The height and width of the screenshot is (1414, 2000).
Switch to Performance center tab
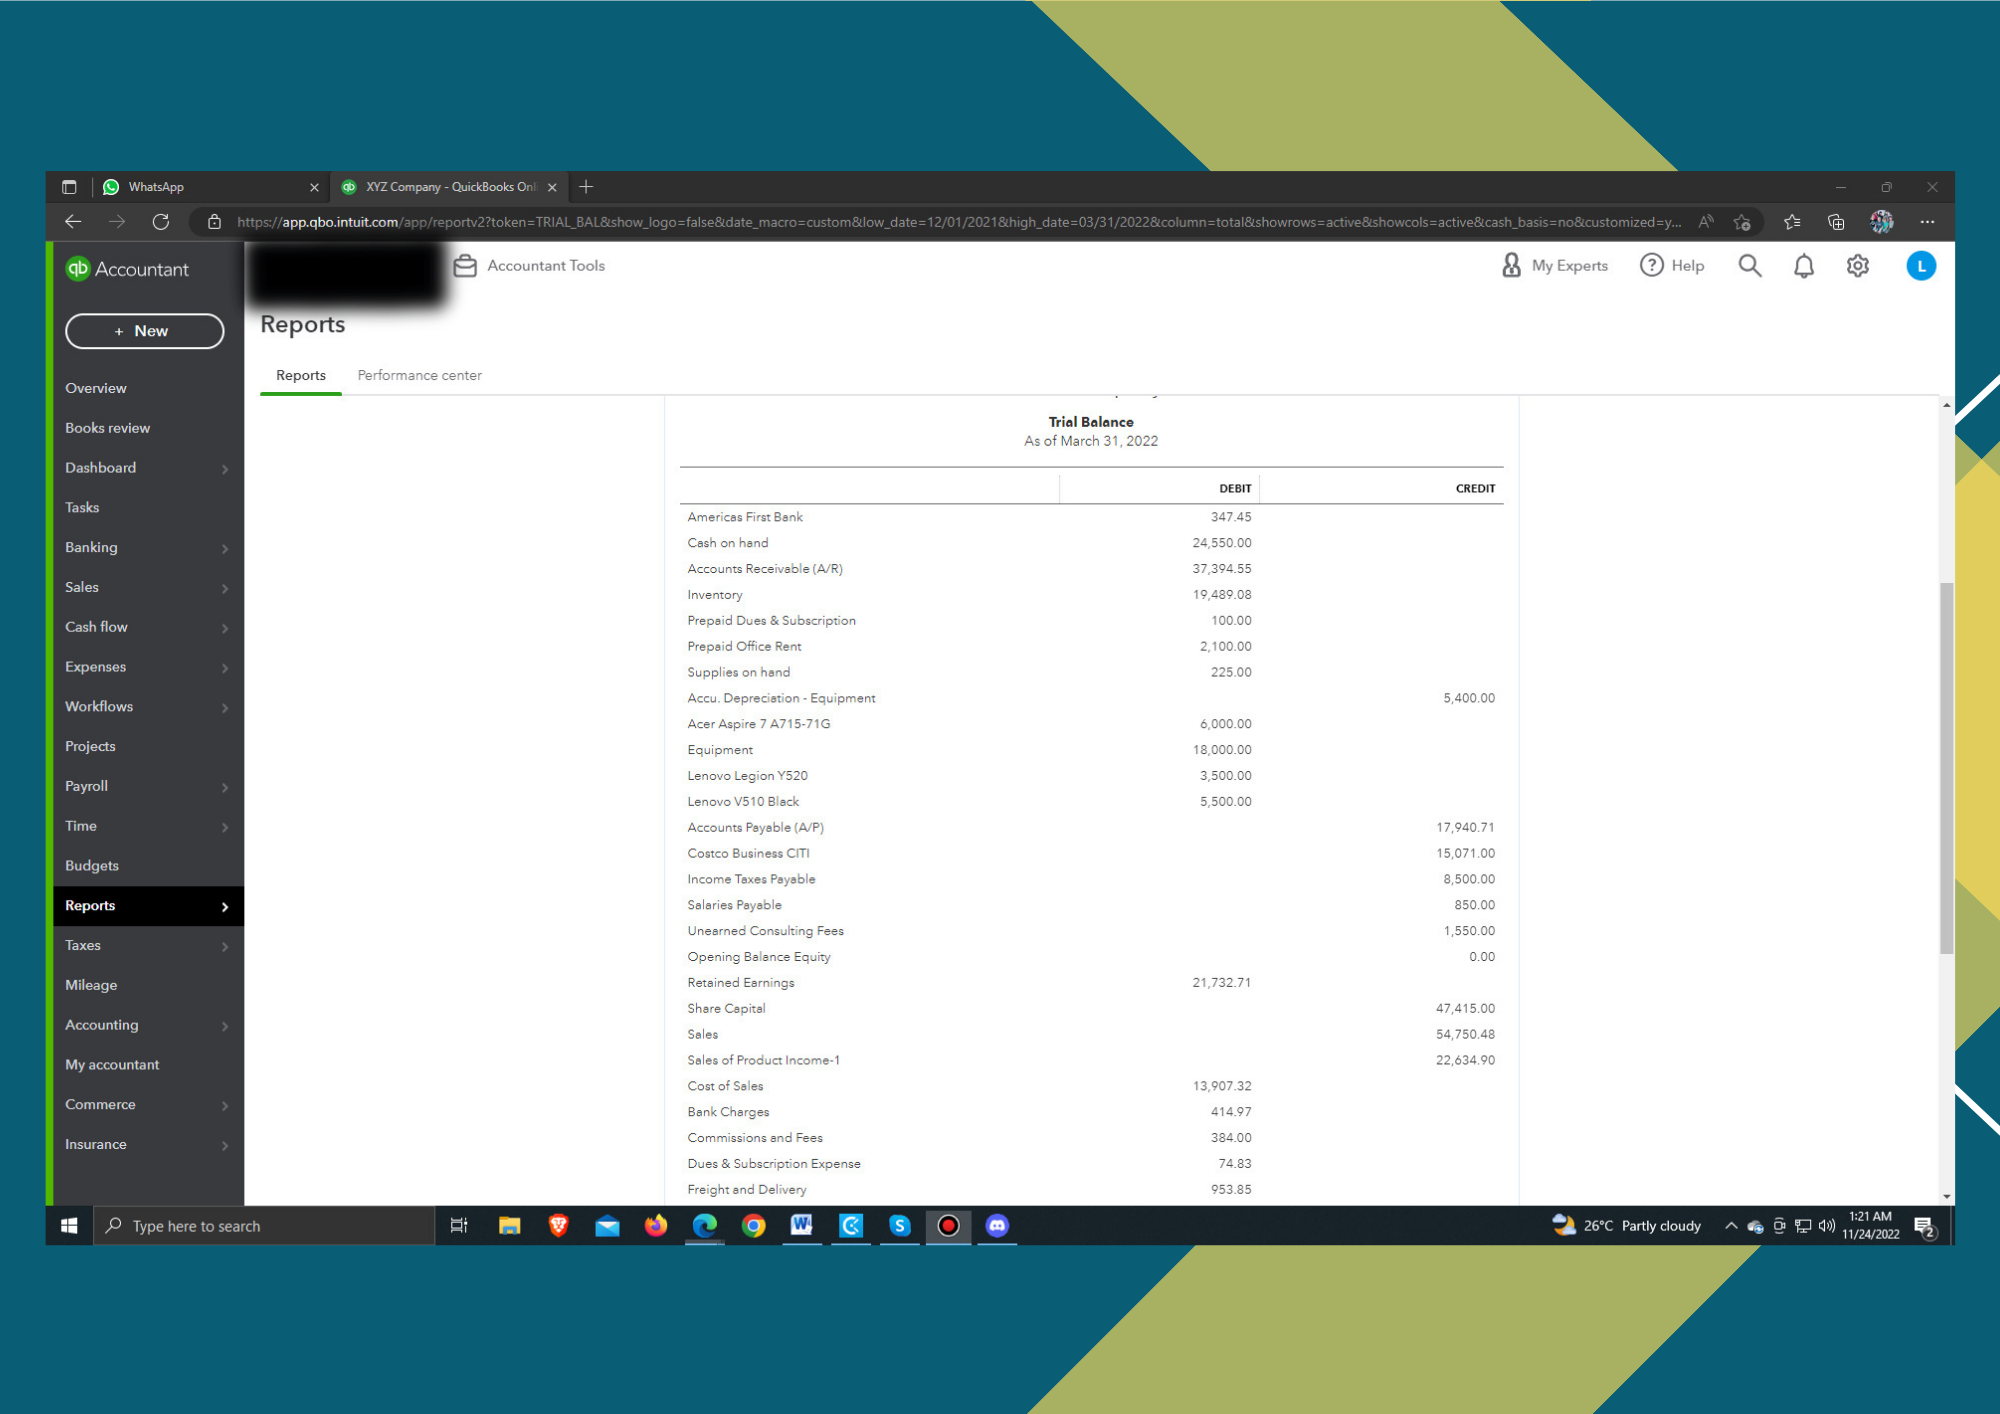[x=419, y=375]
